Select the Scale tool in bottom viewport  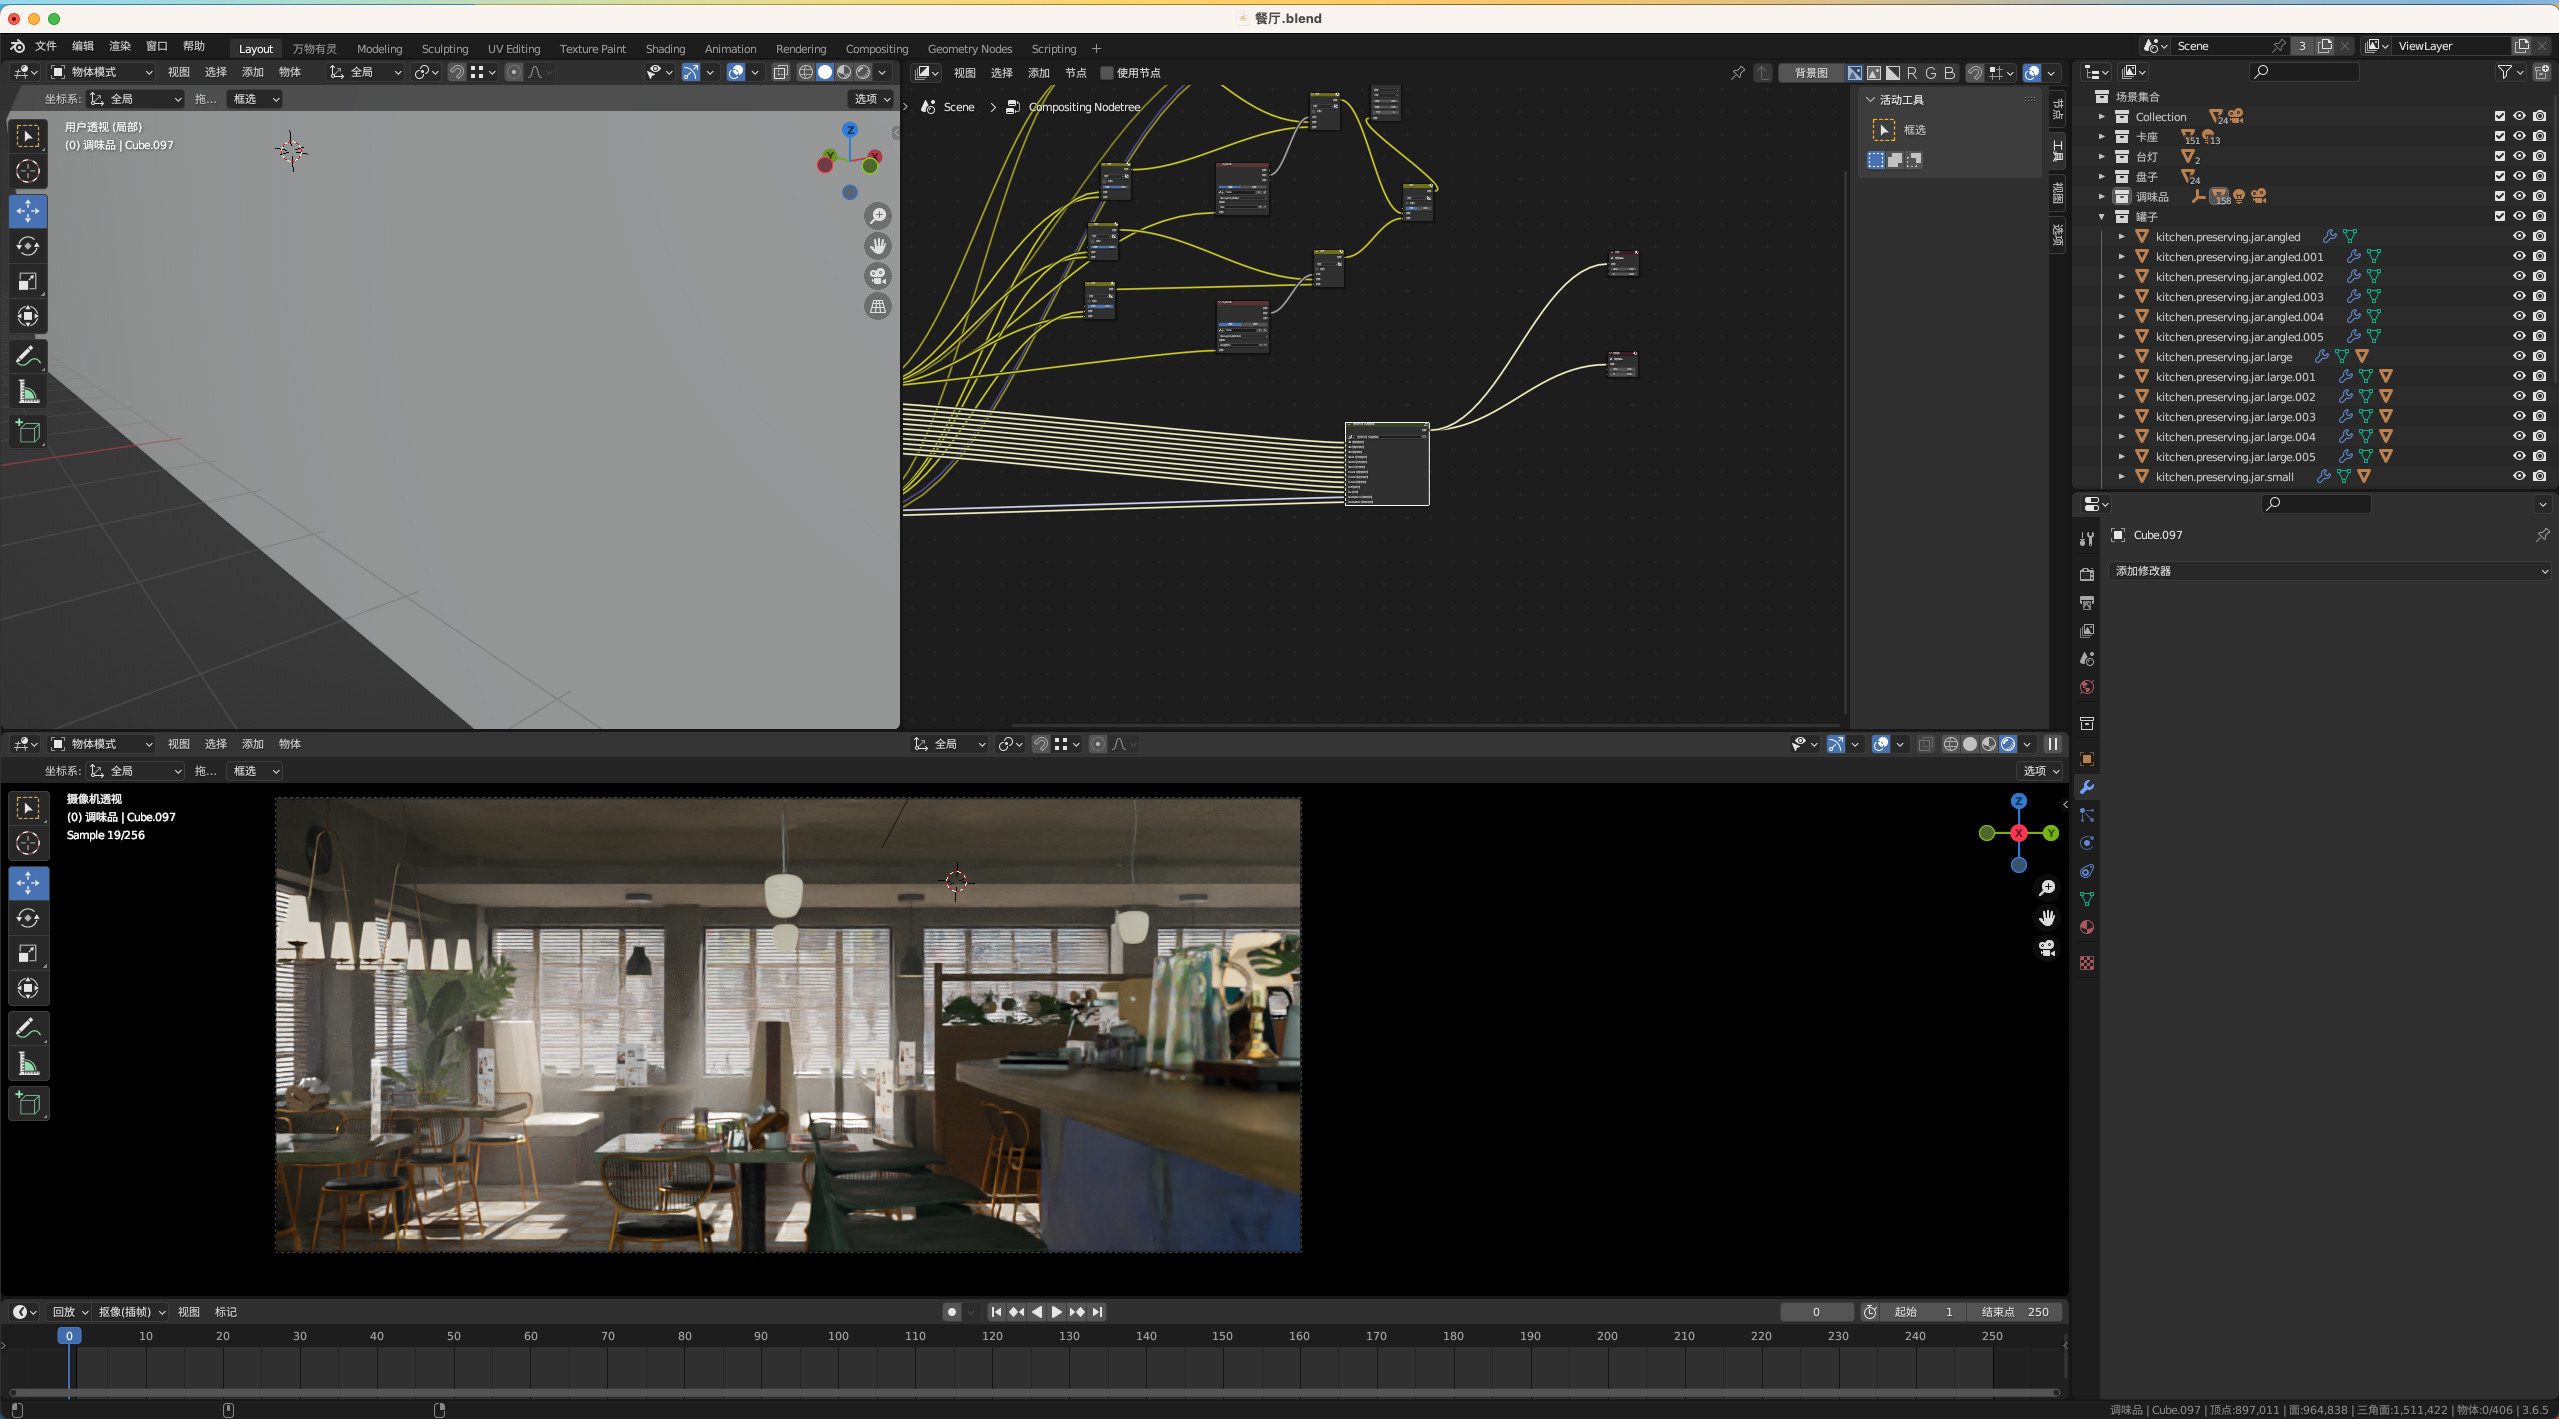pyautogui.click(x=28, y=953)
